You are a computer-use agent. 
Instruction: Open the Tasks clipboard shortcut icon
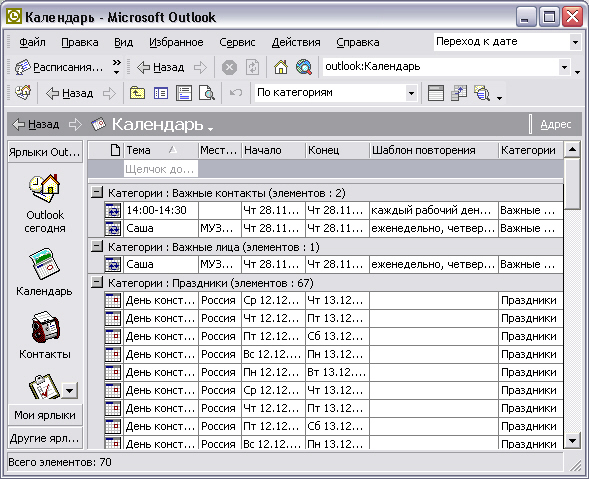coord(44,387)
